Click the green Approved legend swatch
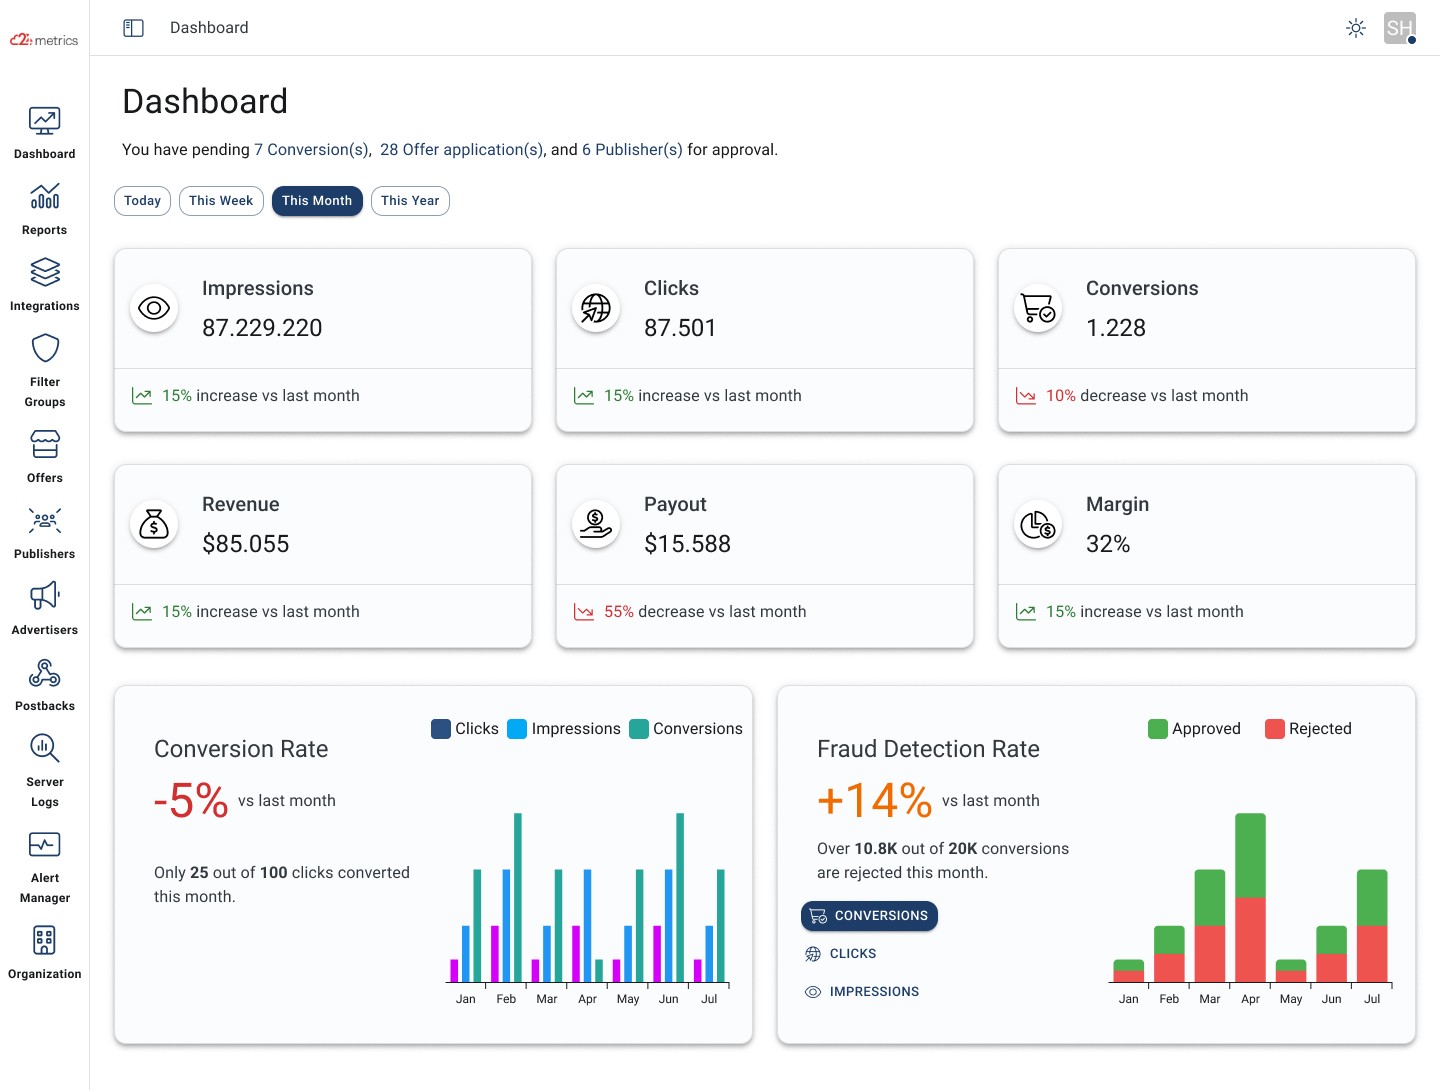 click(x=1157, y=729)
